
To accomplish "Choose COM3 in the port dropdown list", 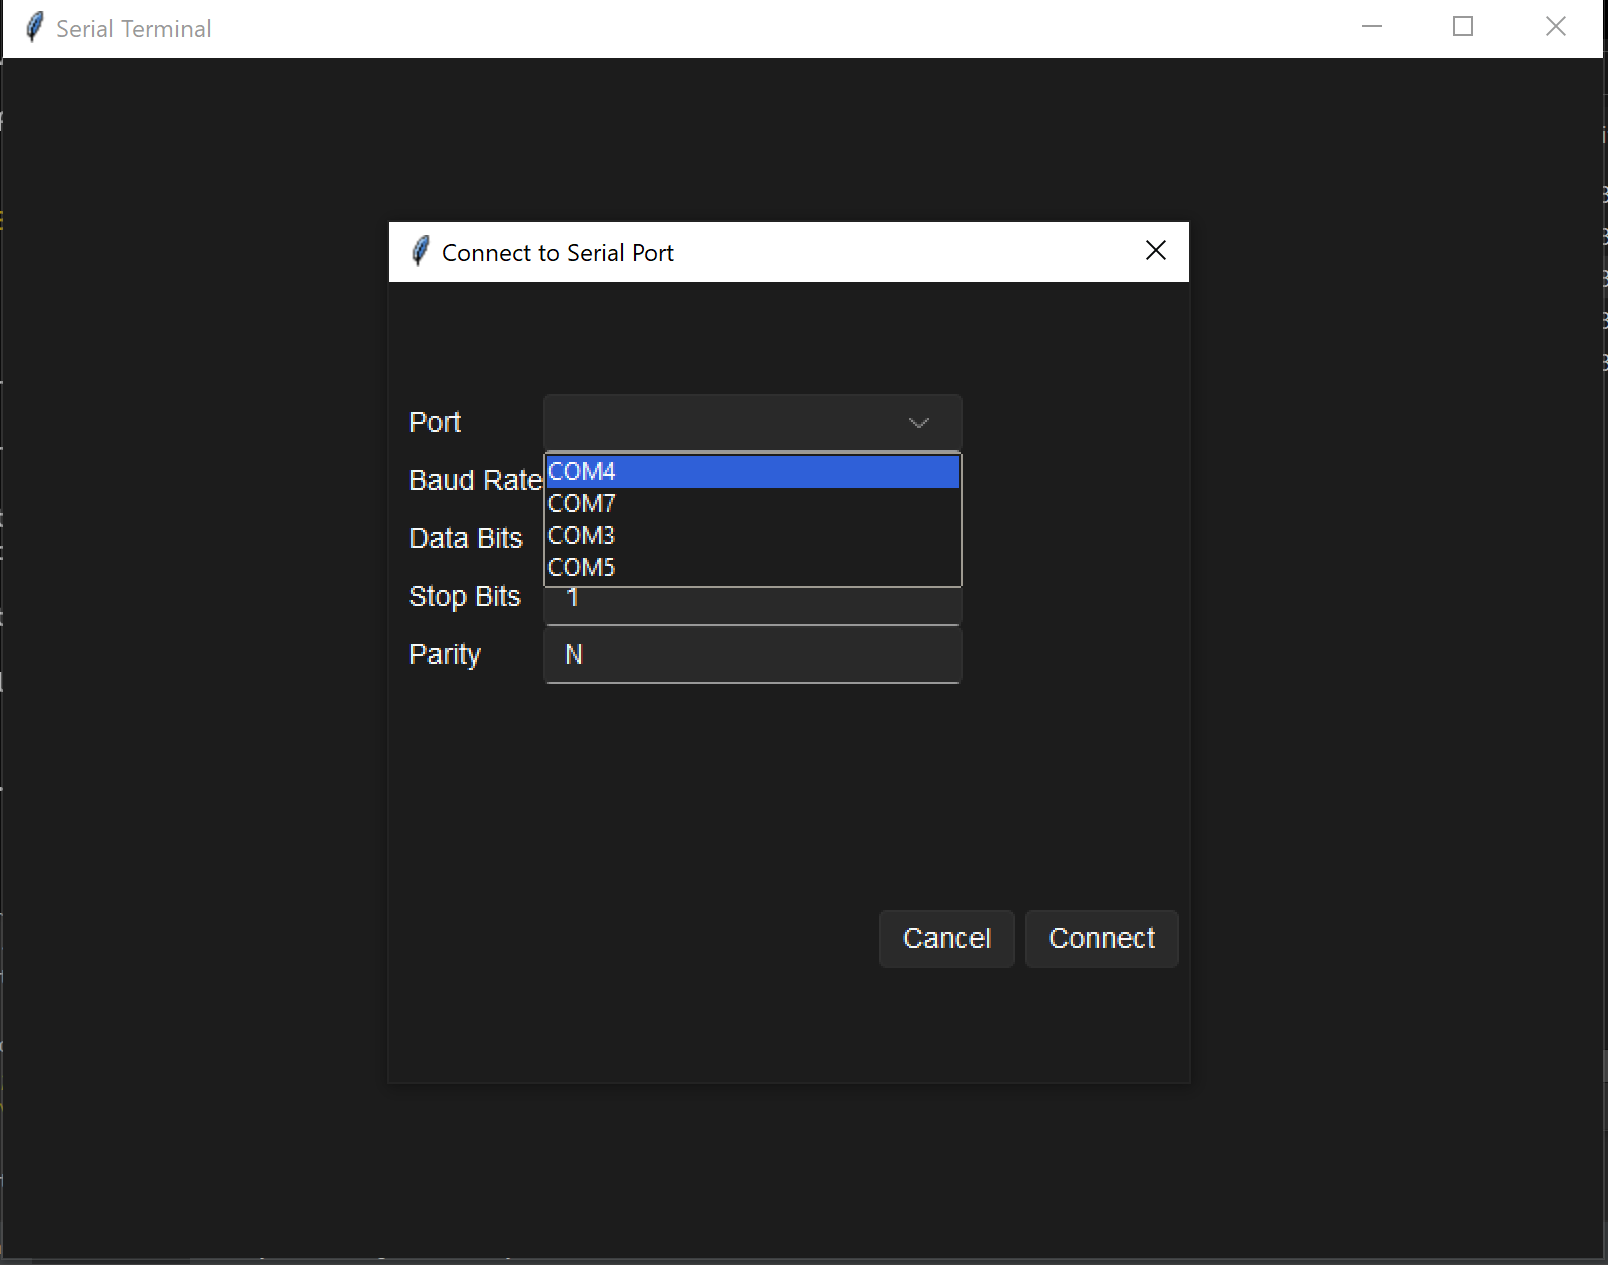I will tap(753, 535).
